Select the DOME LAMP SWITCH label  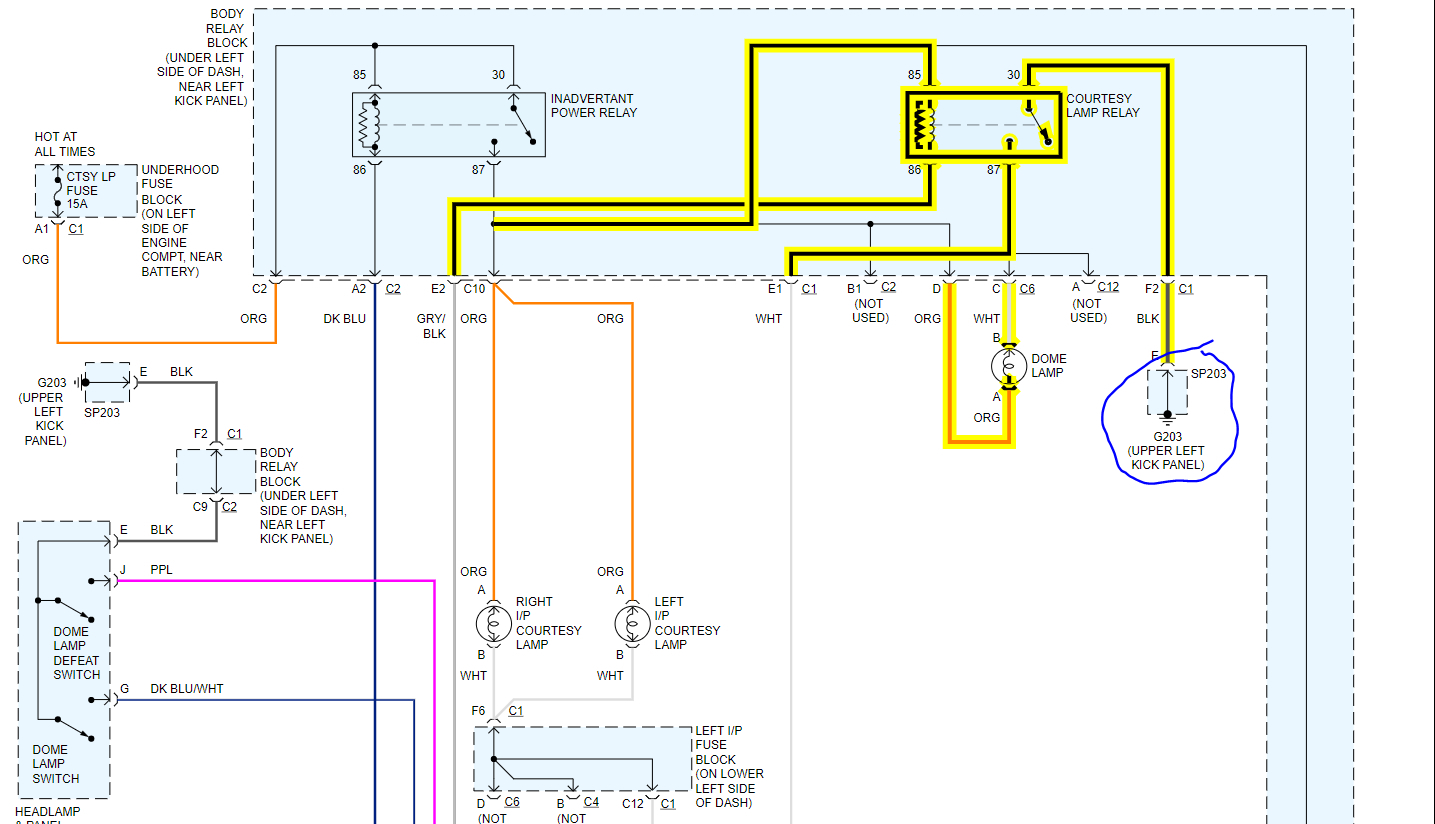tap(56, 764)
